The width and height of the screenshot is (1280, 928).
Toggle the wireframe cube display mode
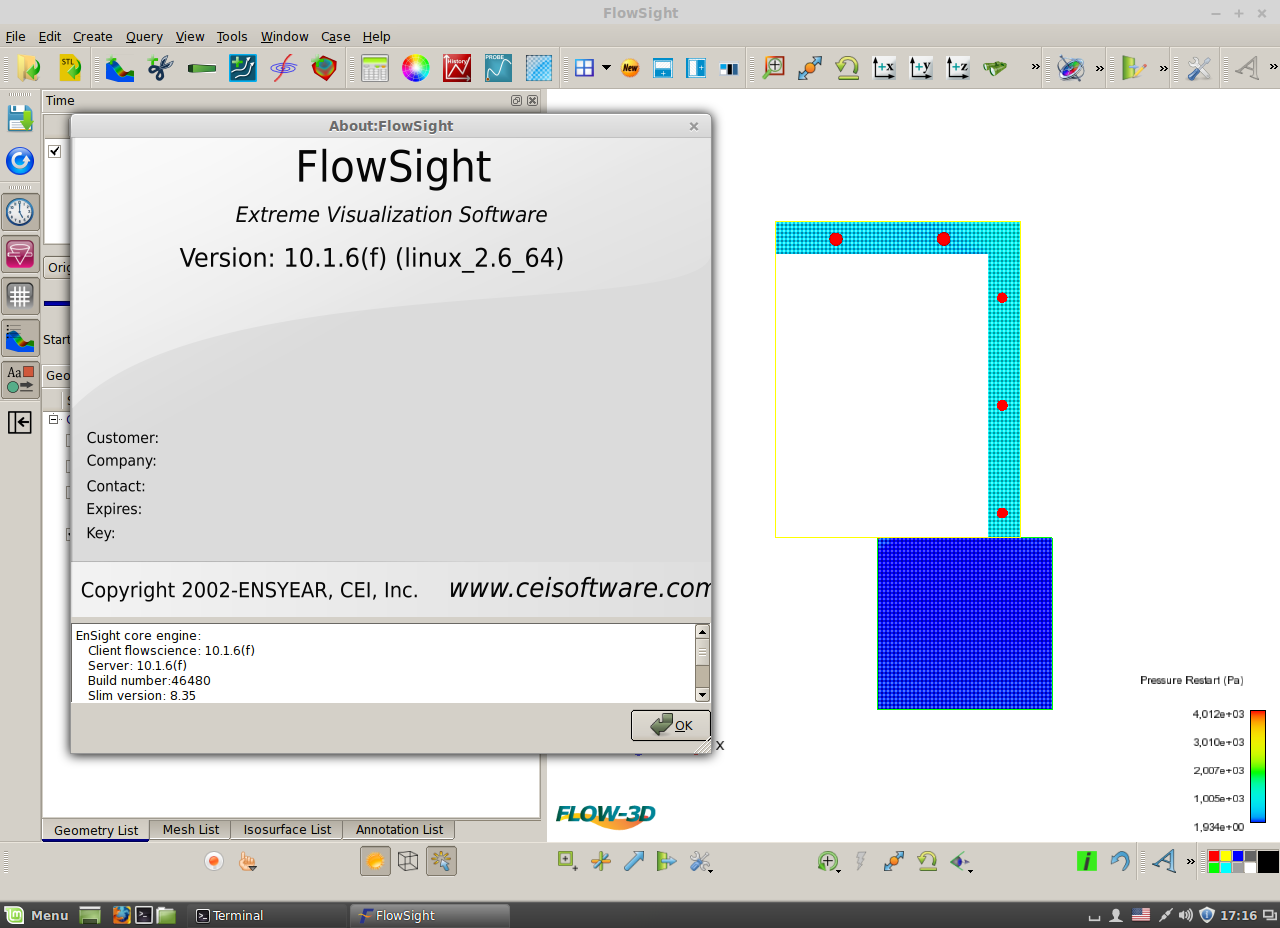tap(408, 861)
